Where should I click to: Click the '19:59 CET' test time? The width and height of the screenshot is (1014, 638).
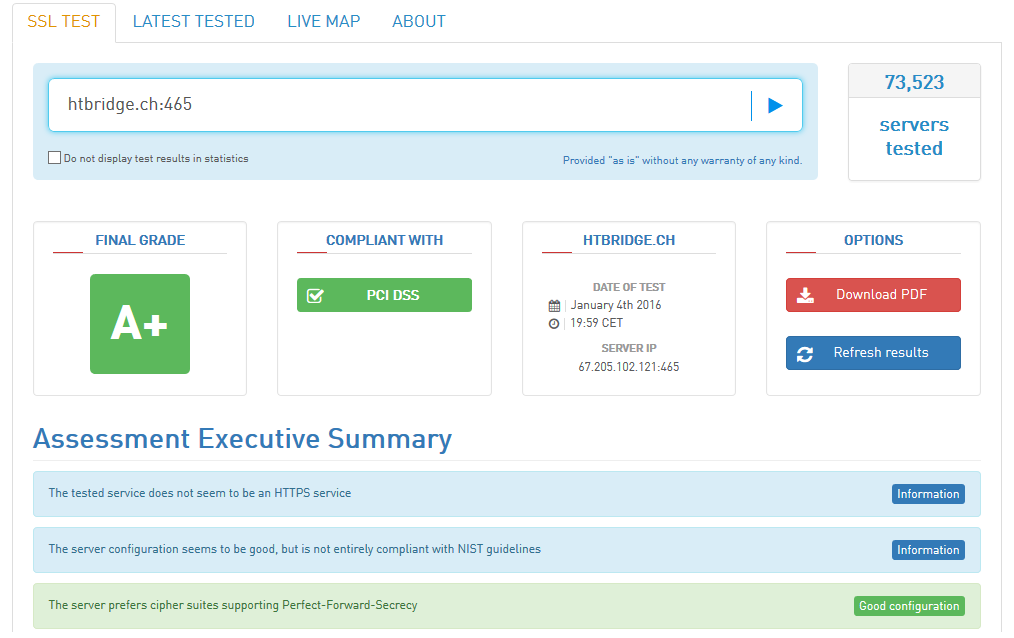tap(596, 323)
